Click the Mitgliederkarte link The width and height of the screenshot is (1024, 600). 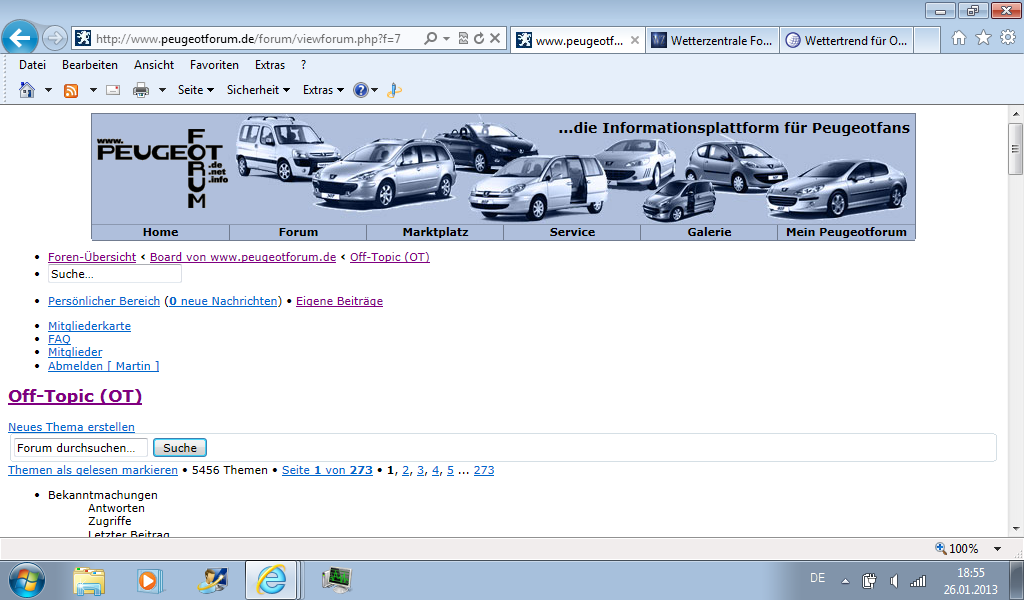coord(89,326)
